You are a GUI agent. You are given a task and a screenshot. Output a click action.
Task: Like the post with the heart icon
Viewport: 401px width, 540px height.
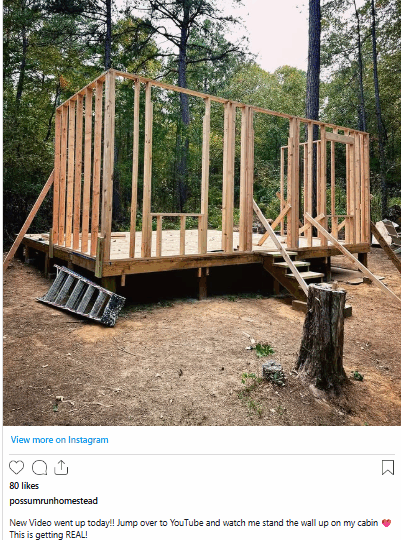click(16, 467)
